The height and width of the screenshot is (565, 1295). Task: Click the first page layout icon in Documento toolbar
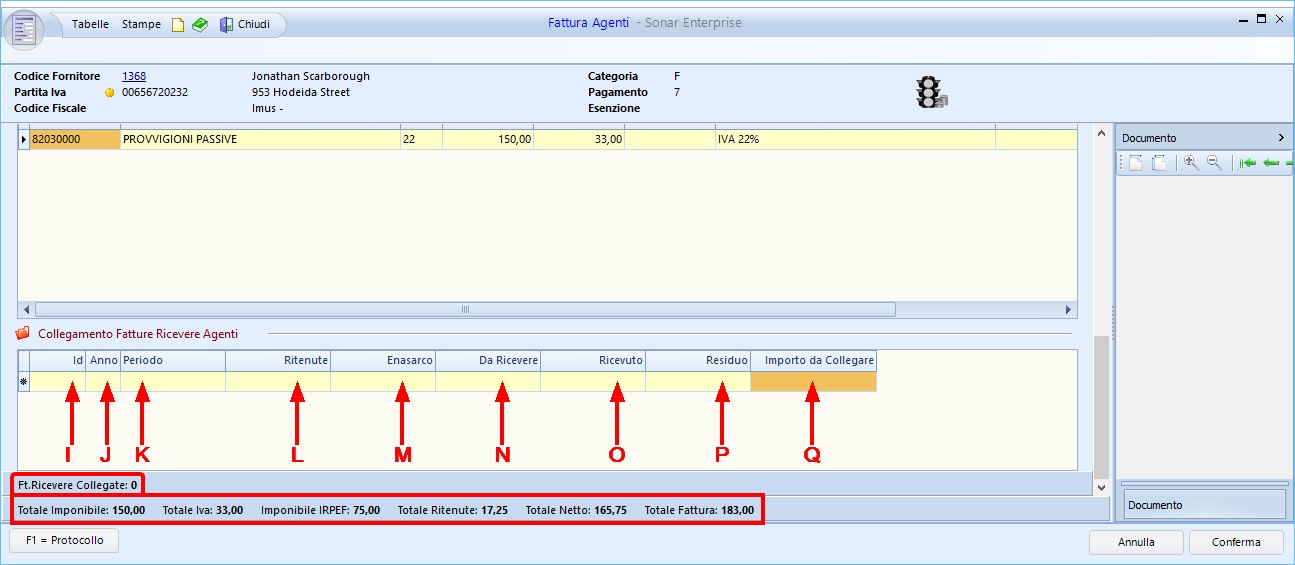click(x=1136, y=164)
